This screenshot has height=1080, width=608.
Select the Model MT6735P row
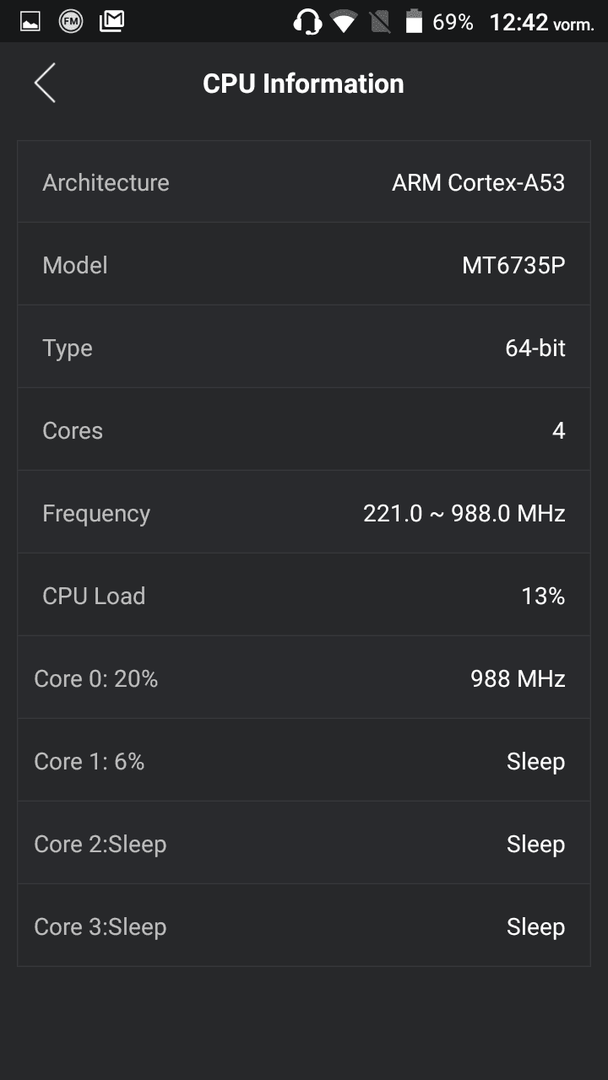304,264
